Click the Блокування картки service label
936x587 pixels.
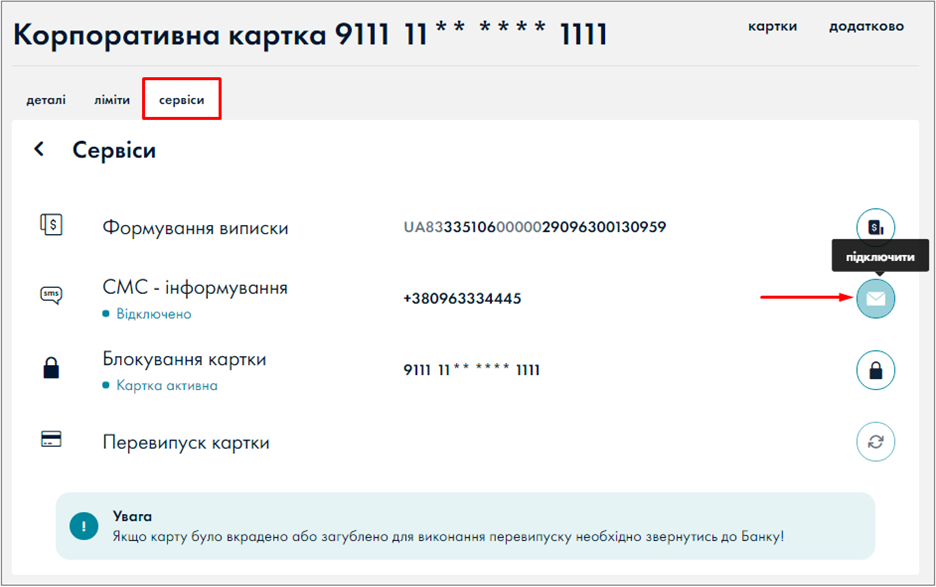tap(184, 359)
